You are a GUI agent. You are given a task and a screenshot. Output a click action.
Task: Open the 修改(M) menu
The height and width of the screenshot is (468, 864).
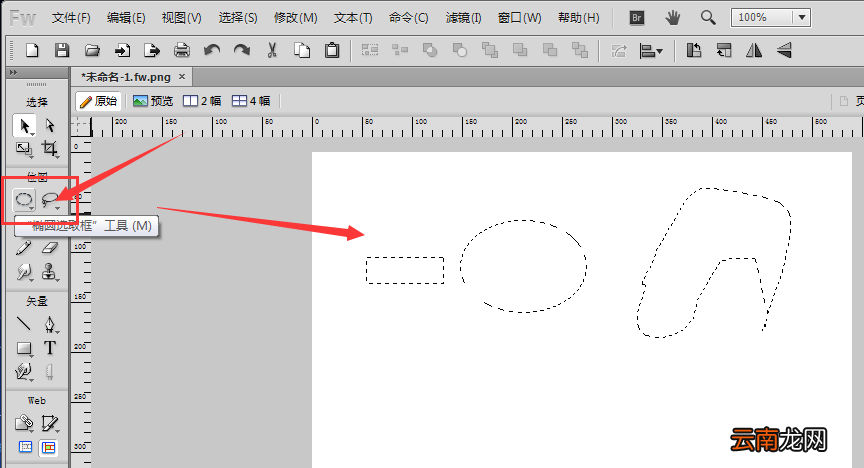click(x=296, y=18)
